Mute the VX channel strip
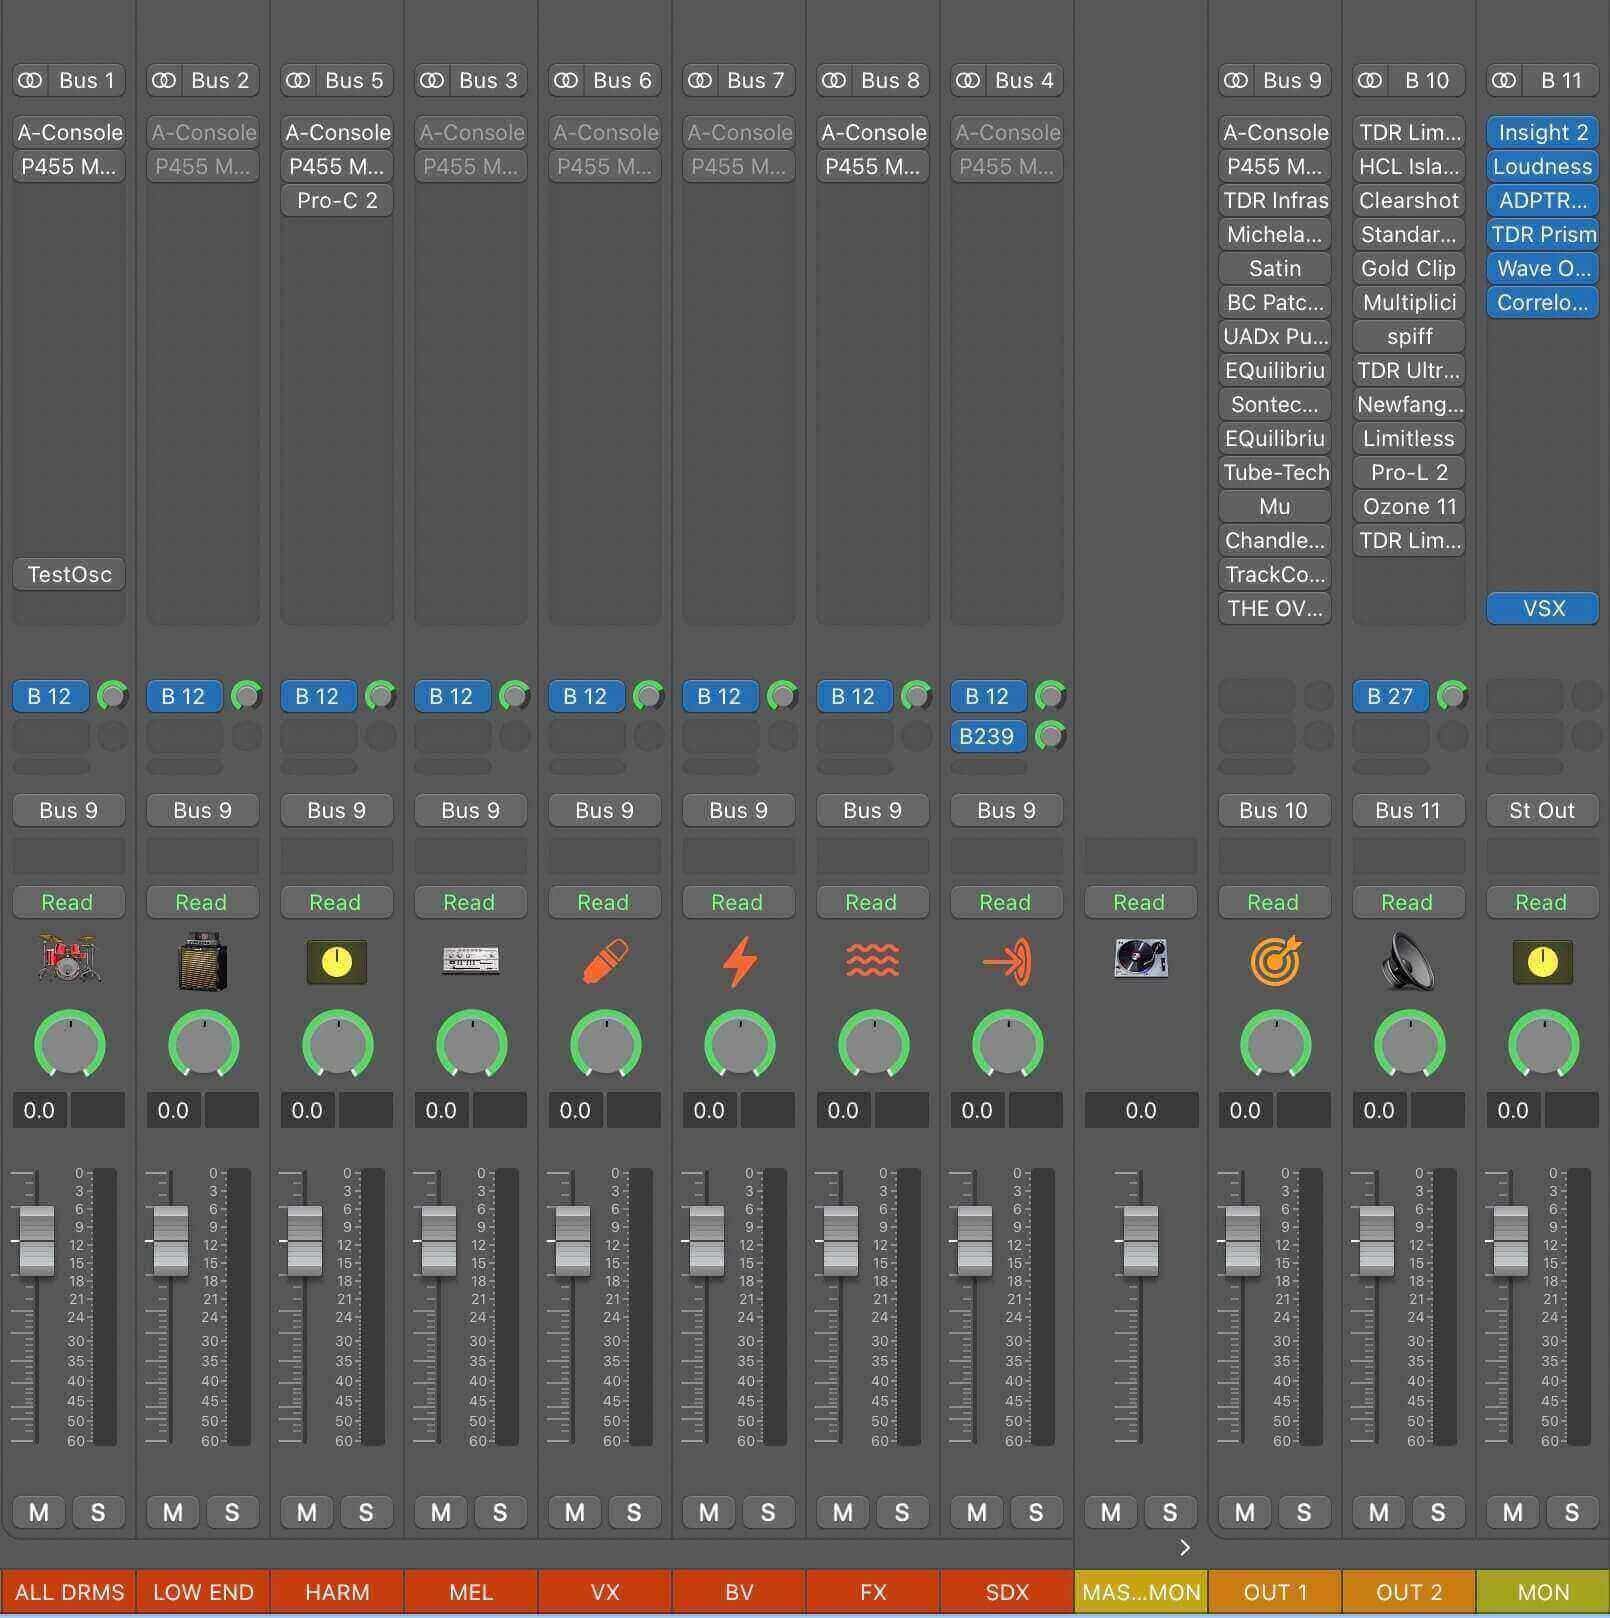The height and width of the screenshot is (1618, 1610). coord(575,1512)
